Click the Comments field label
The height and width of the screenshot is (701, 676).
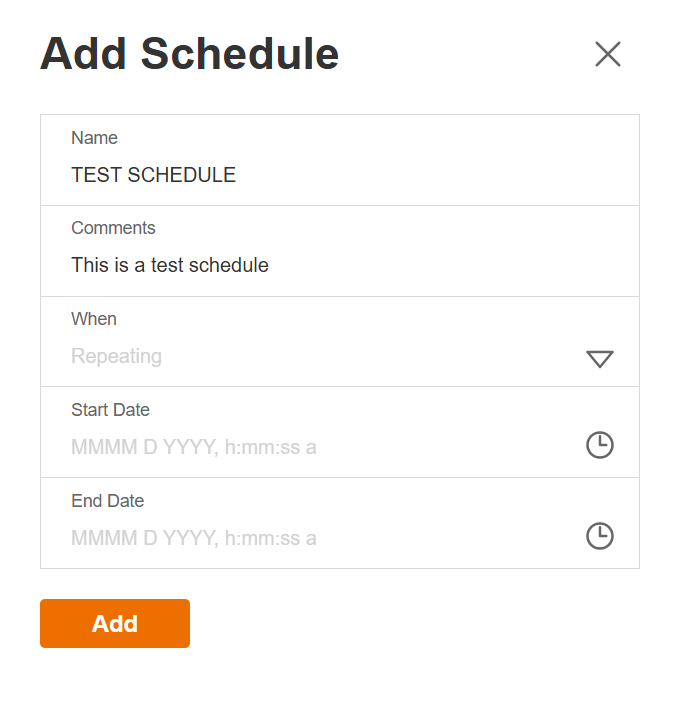(x=113, y=228)
